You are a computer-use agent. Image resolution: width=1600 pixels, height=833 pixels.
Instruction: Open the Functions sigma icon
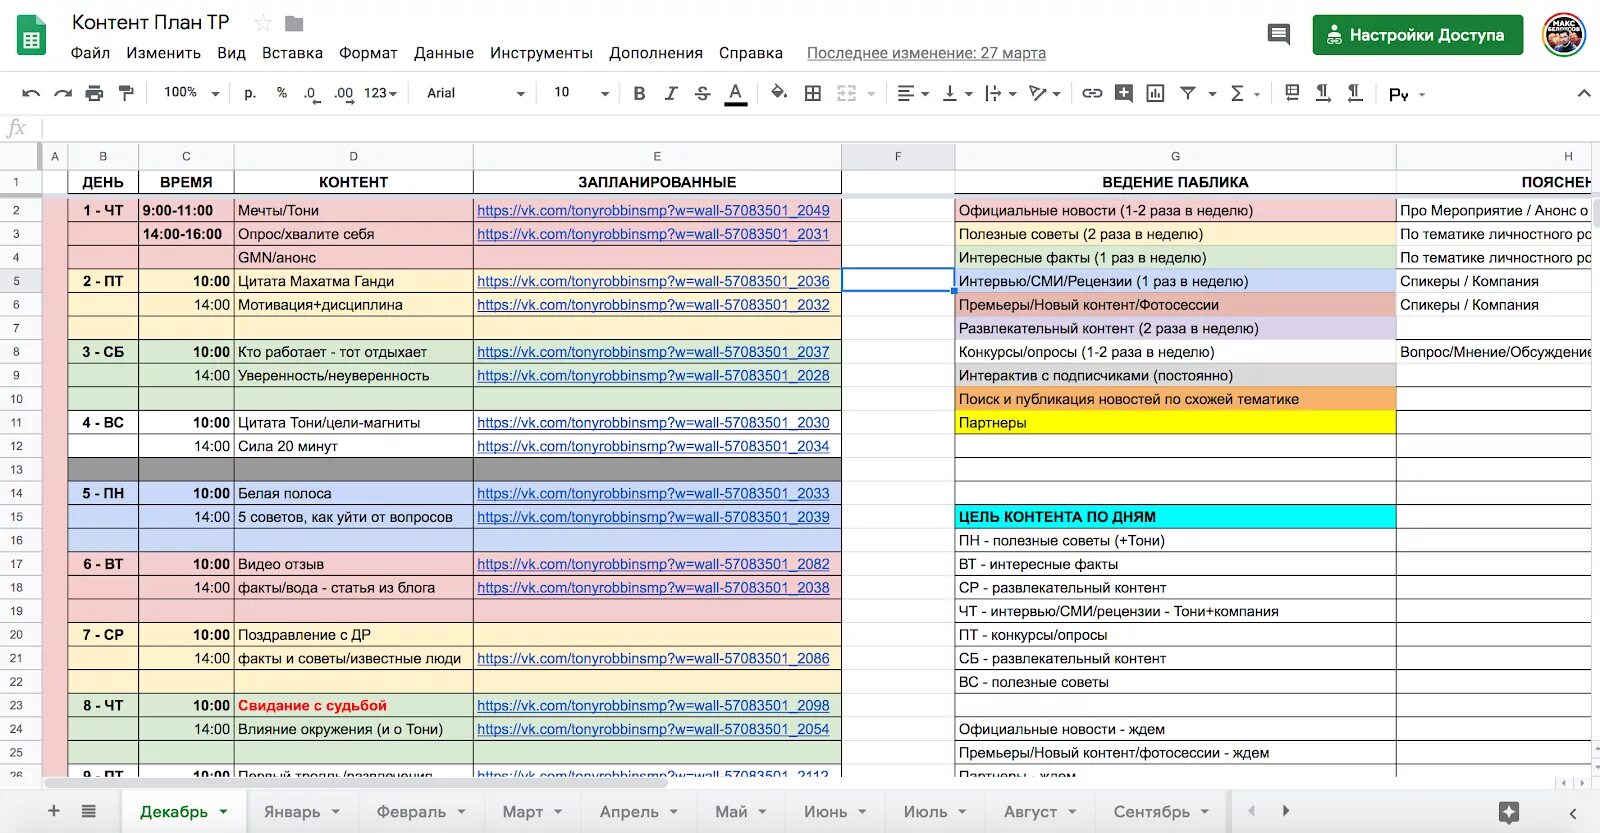click(1237, 93)
